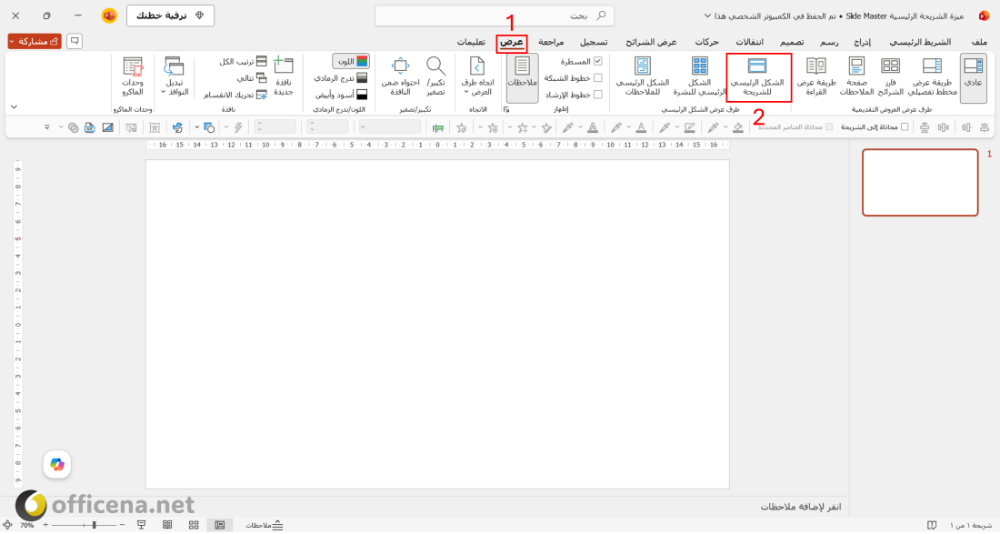Open comments pane via speech-bubble icon
Screen dimensions: 1000x534
pos(75,41)
